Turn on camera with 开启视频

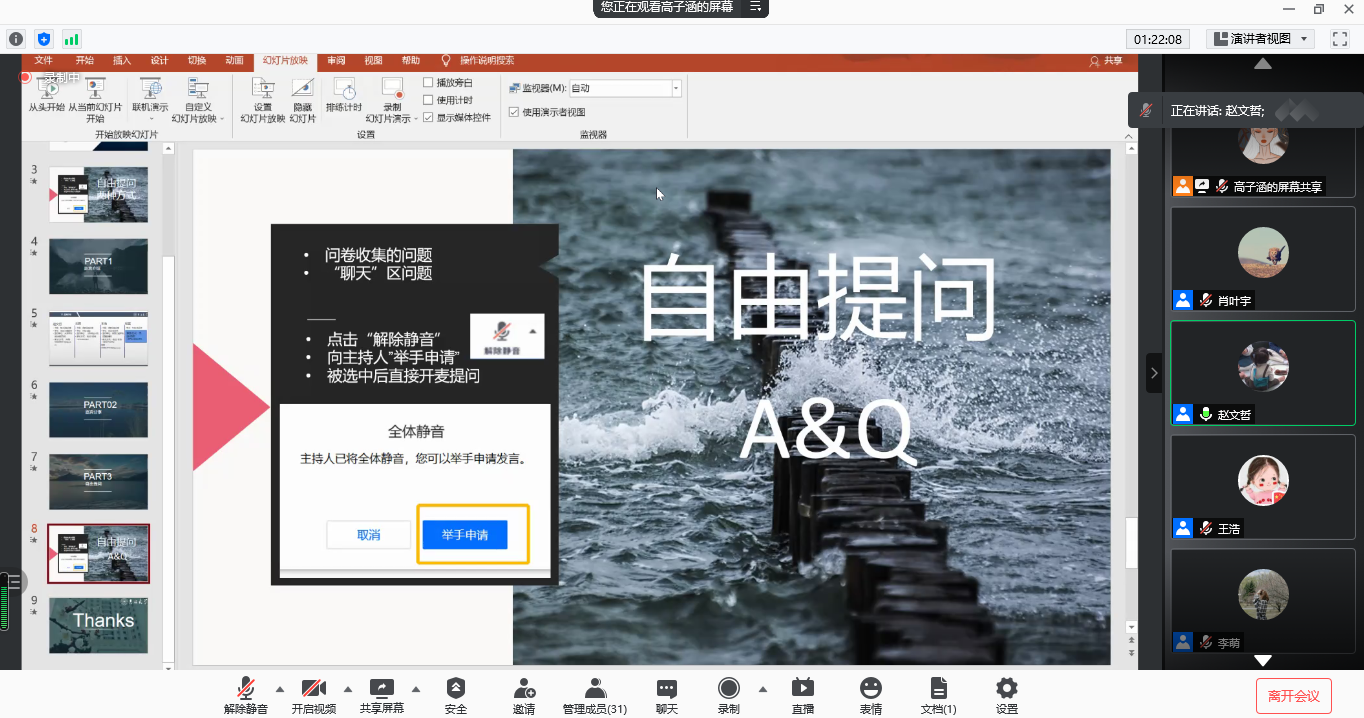313,689
